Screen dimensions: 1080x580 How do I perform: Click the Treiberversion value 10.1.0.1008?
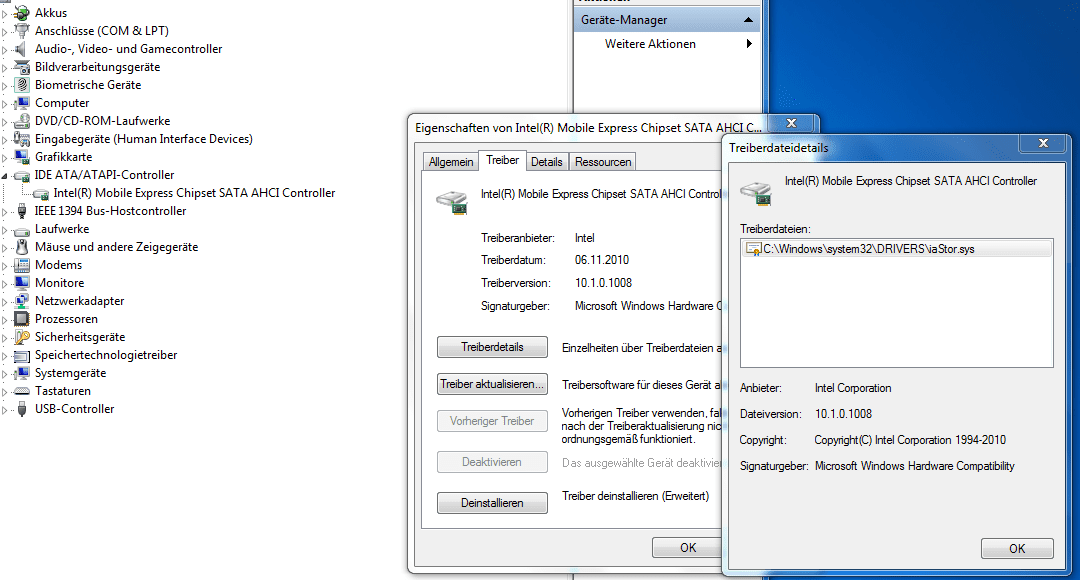click(603, 282)
